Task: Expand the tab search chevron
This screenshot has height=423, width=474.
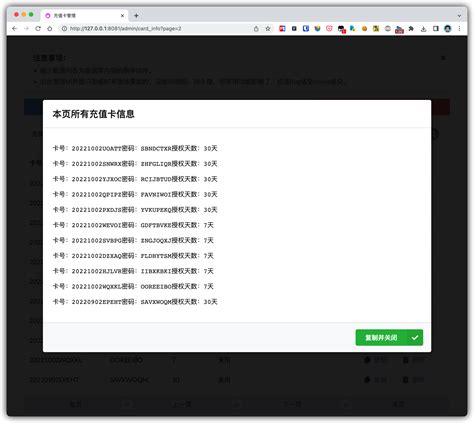Action: coord(459,16)
